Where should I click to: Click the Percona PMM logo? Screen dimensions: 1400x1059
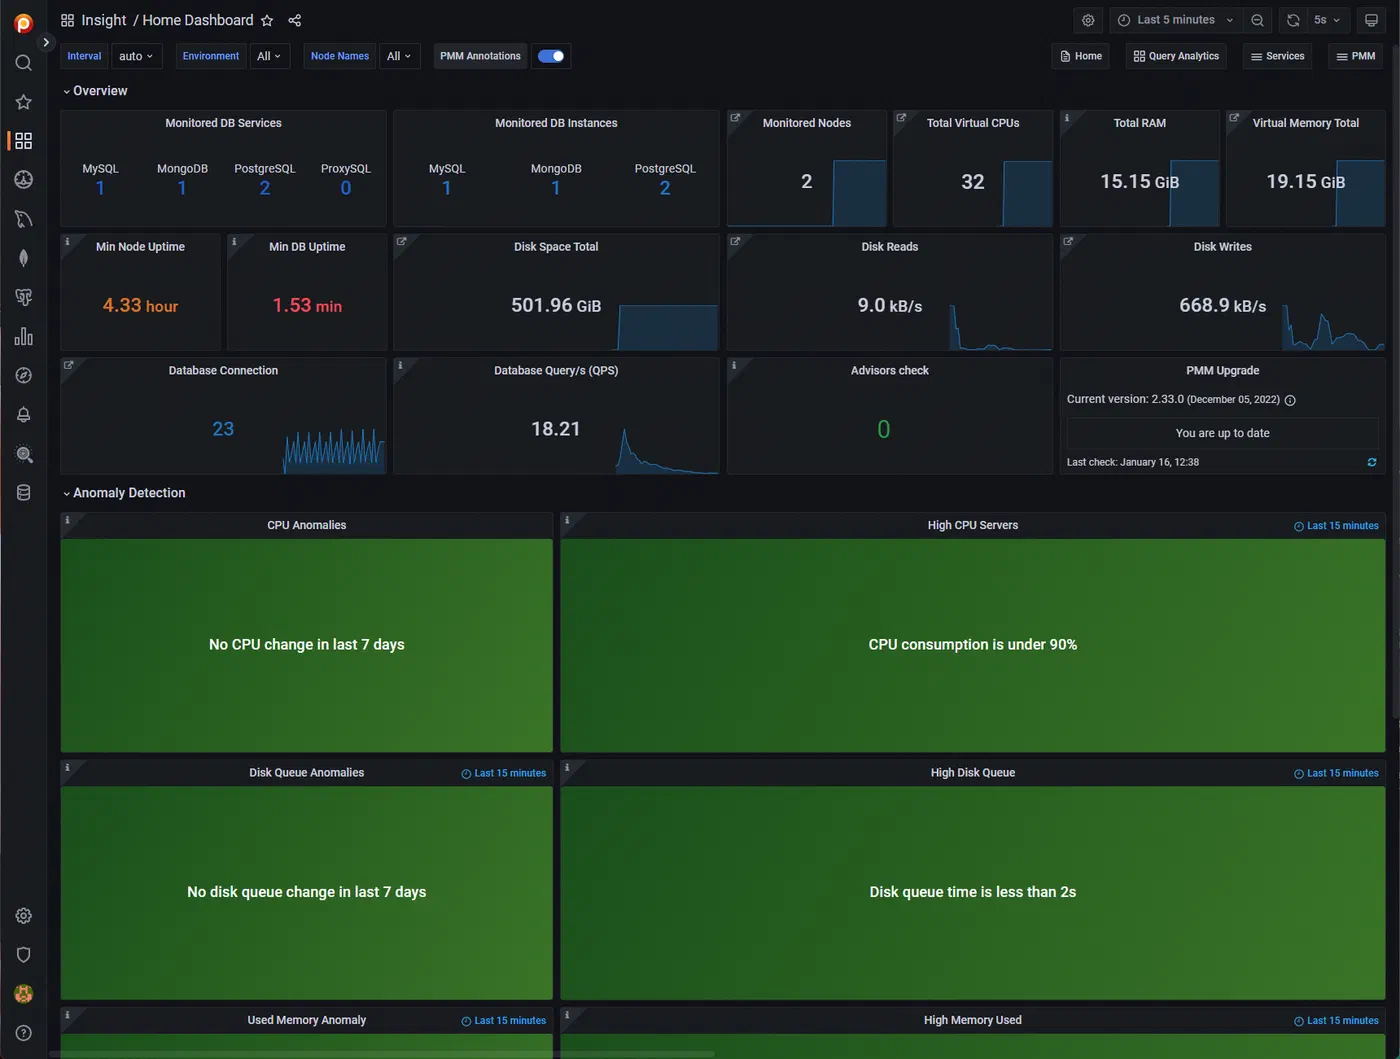point(23,23)
